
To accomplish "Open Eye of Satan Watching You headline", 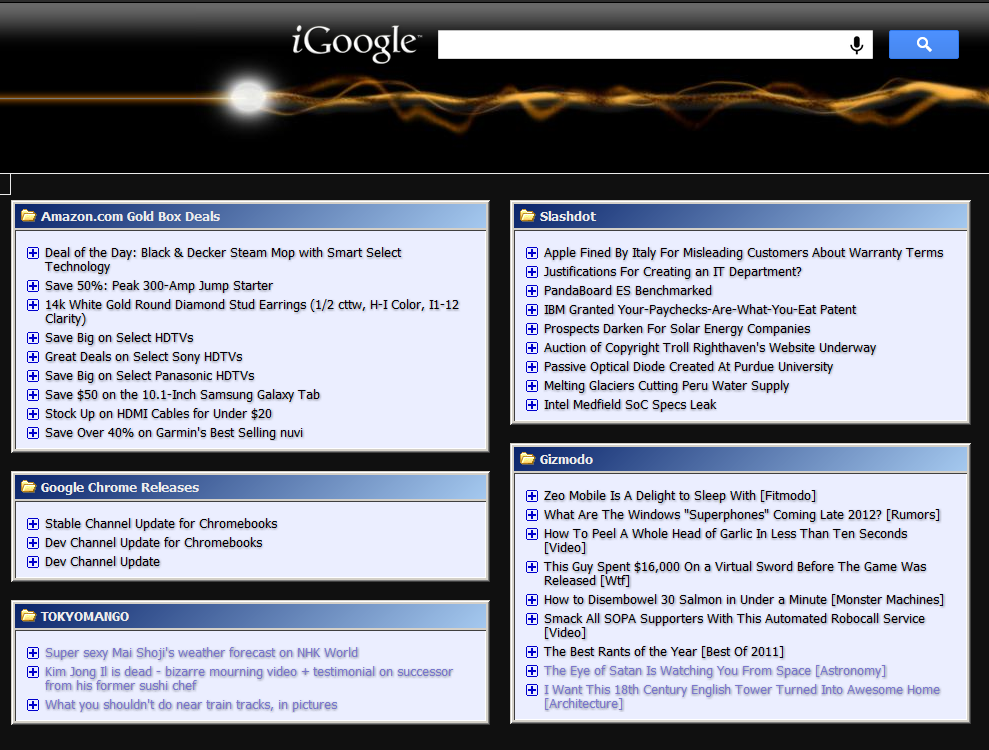I will [x=715, y=671].
